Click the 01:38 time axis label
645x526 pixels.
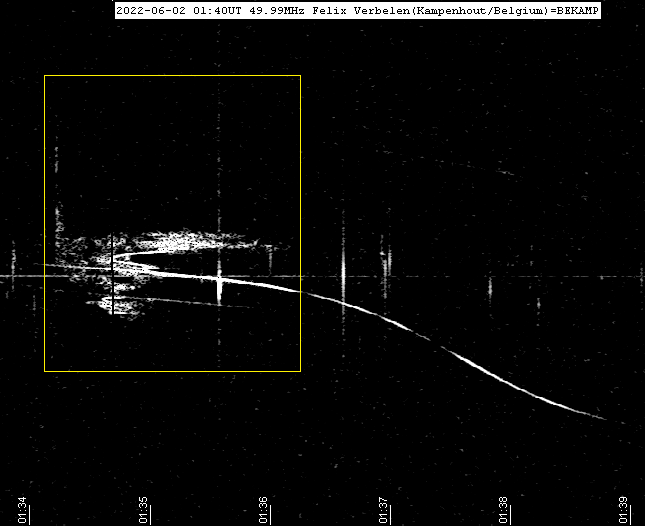click(x=503, y=510)
